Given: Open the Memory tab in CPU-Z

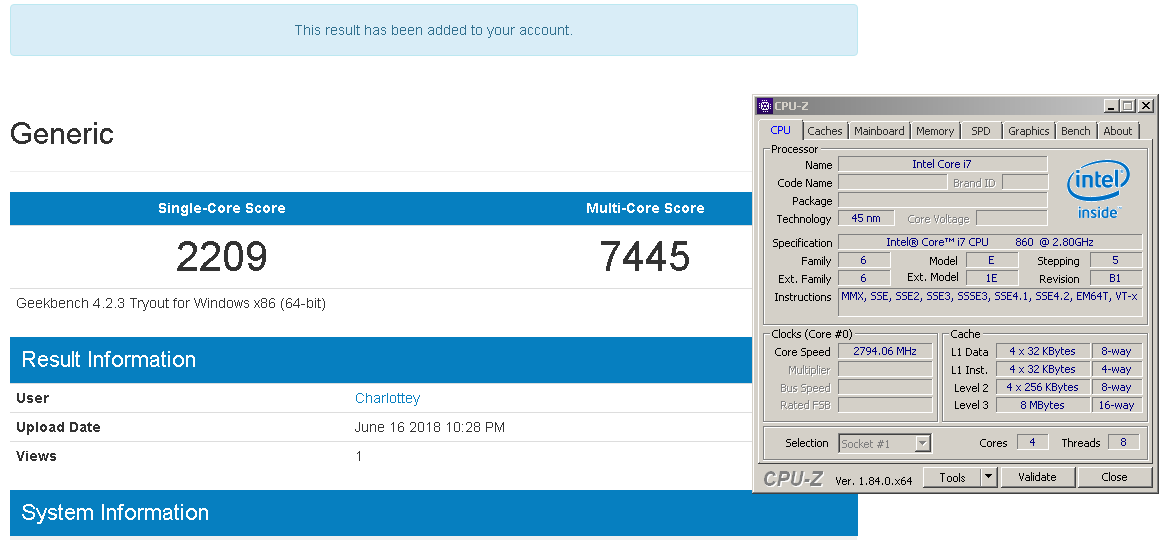Looking at the screenshot, I should coord(935,131).
